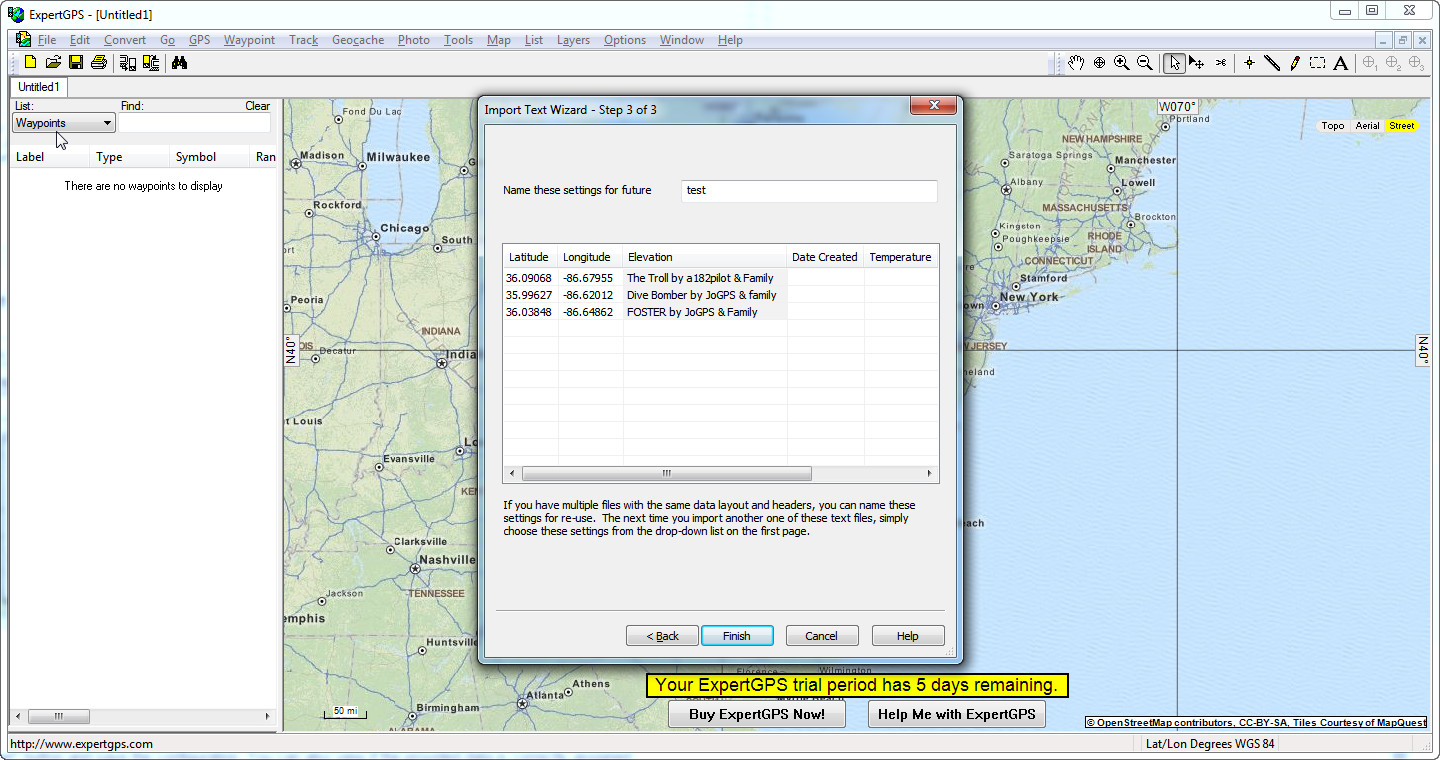Image resolution: width=1440 pixels, height=760 pixels.
Task: Click the Label column header in waypoint list
Action: point(50,157)
